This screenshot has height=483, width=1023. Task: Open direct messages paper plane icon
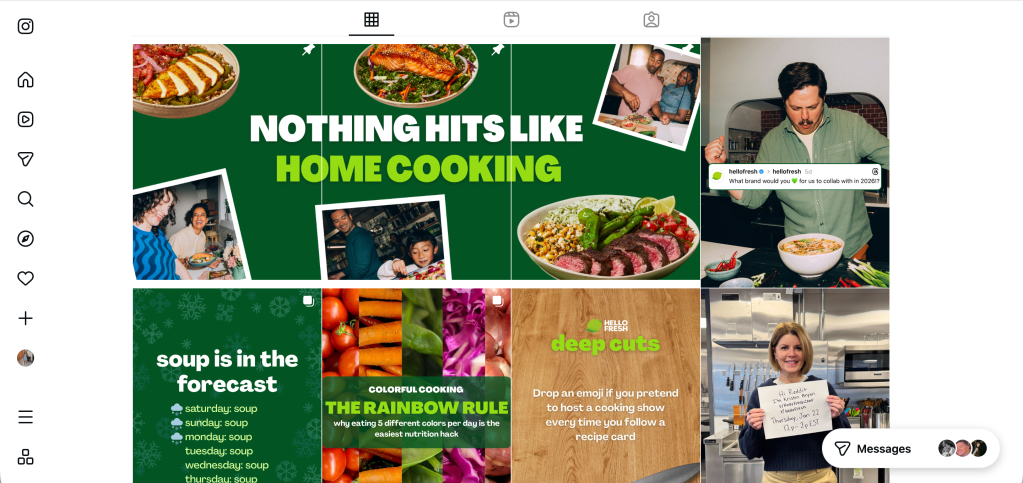[x=25, y=159]
